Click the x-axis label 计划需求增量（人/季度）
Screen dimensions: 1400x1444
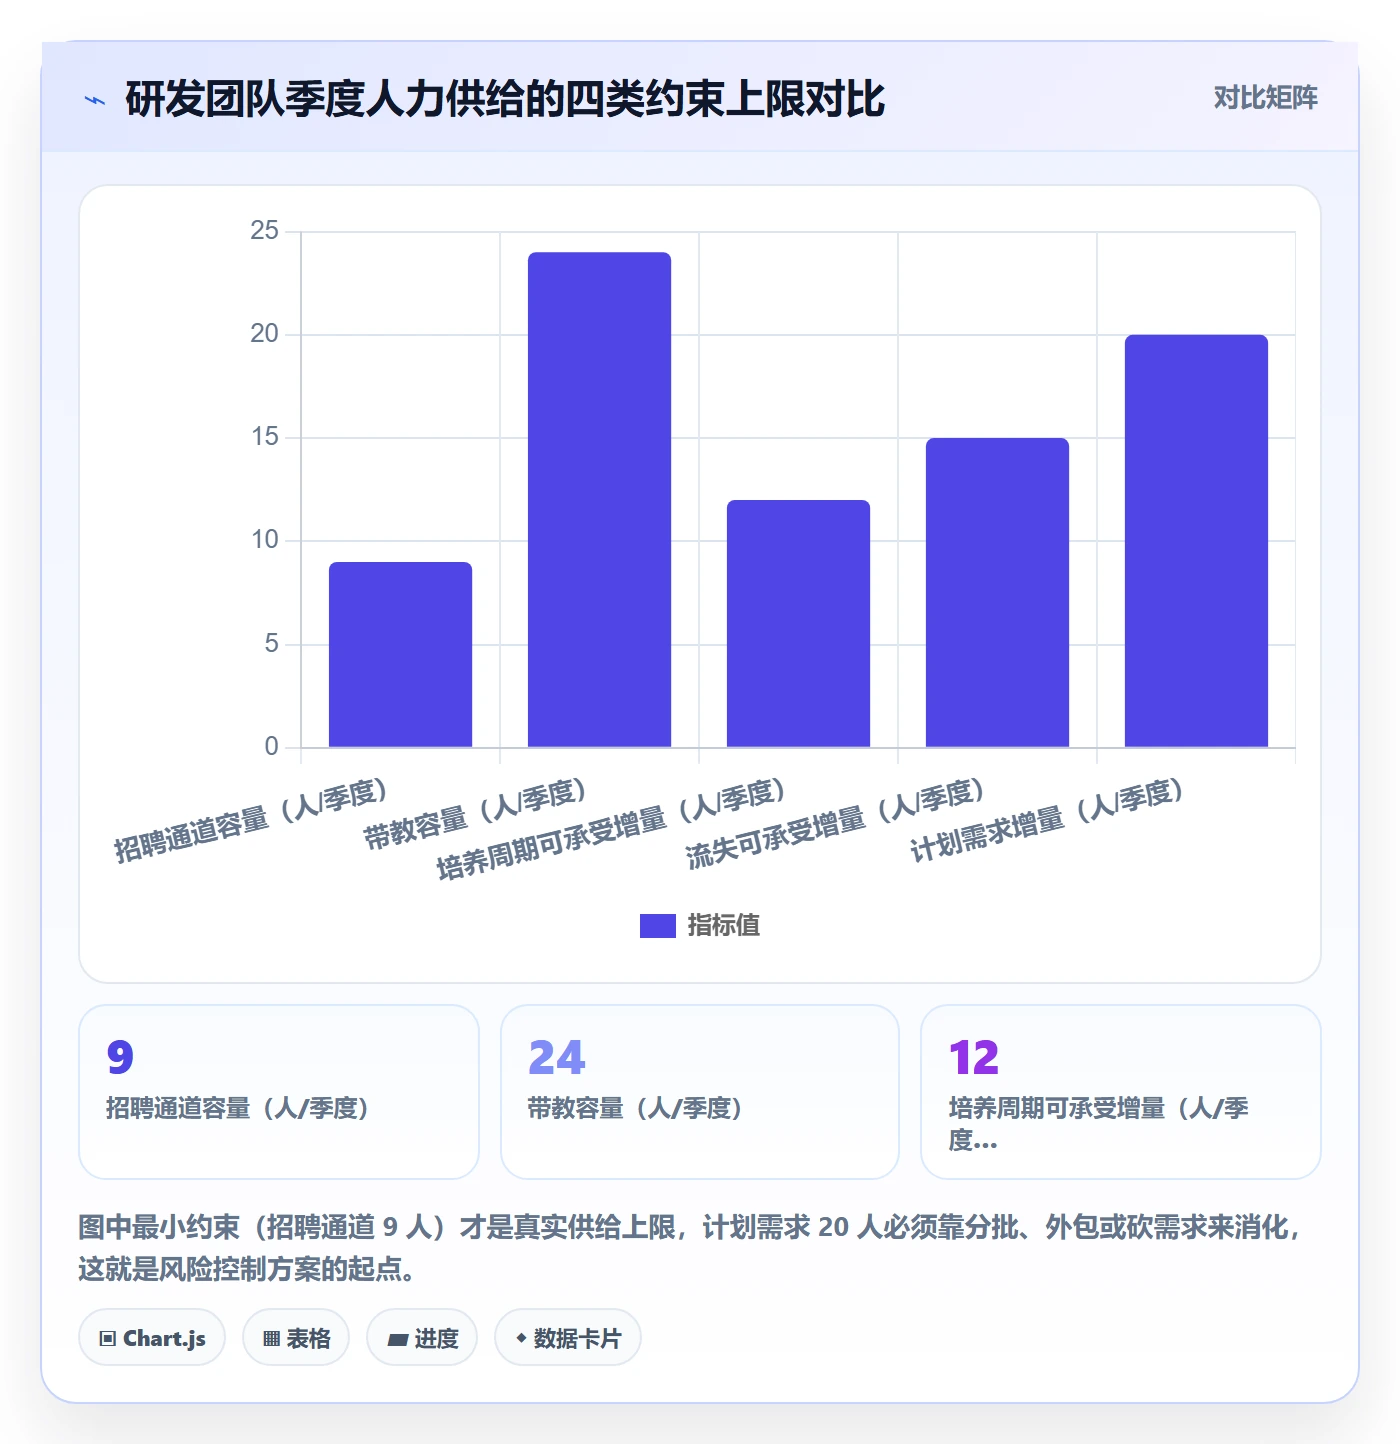point(1047,820)
